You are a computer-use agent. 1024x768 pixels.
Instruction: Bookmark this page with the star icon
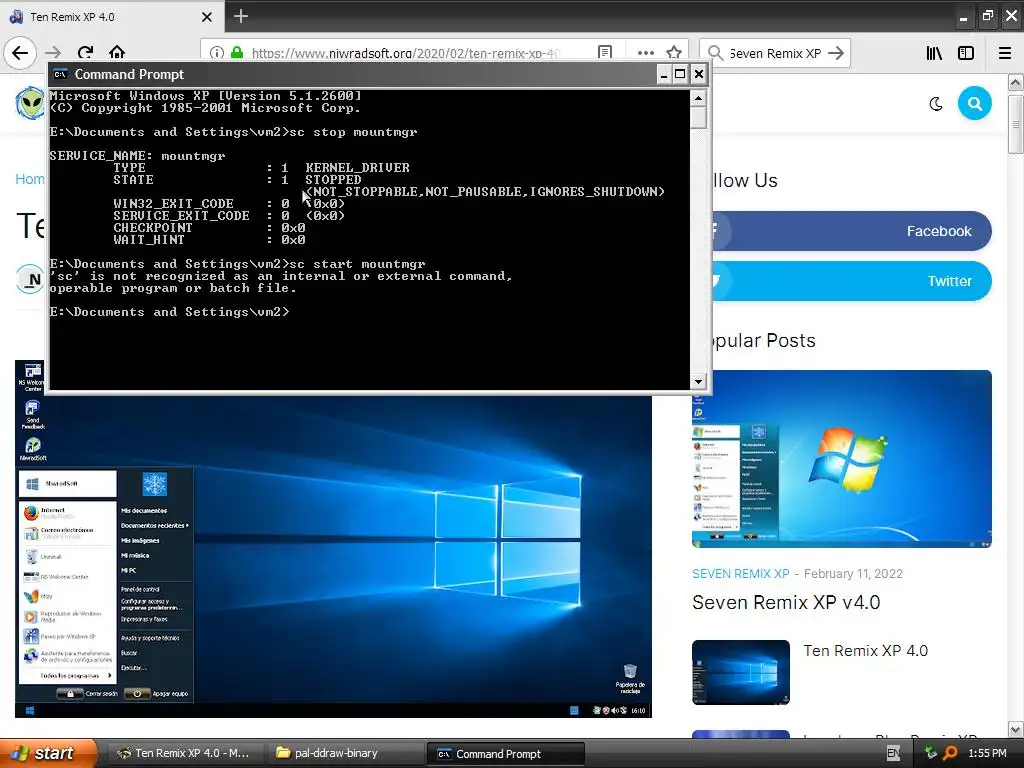674,53
